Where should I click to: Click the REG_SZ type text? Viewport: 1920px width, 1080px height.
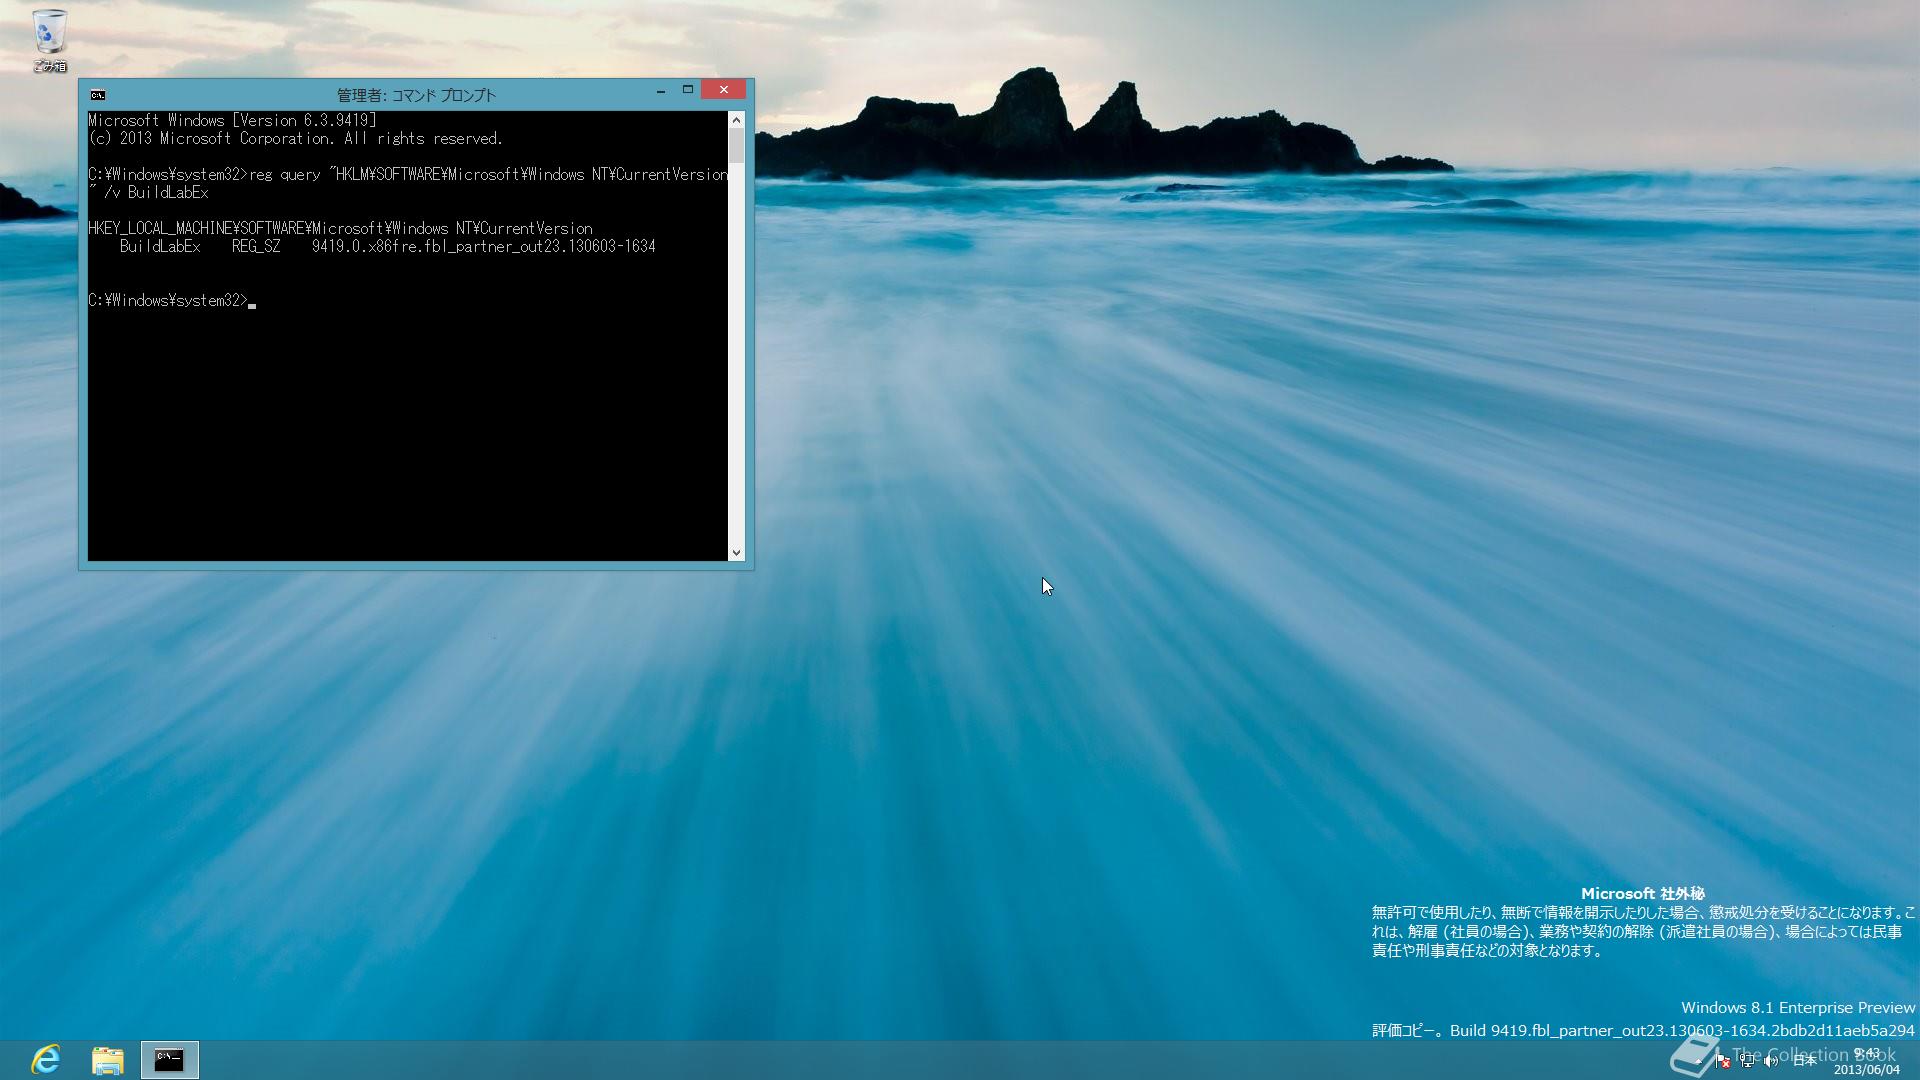pyautogui.click(x=256, y=246)
